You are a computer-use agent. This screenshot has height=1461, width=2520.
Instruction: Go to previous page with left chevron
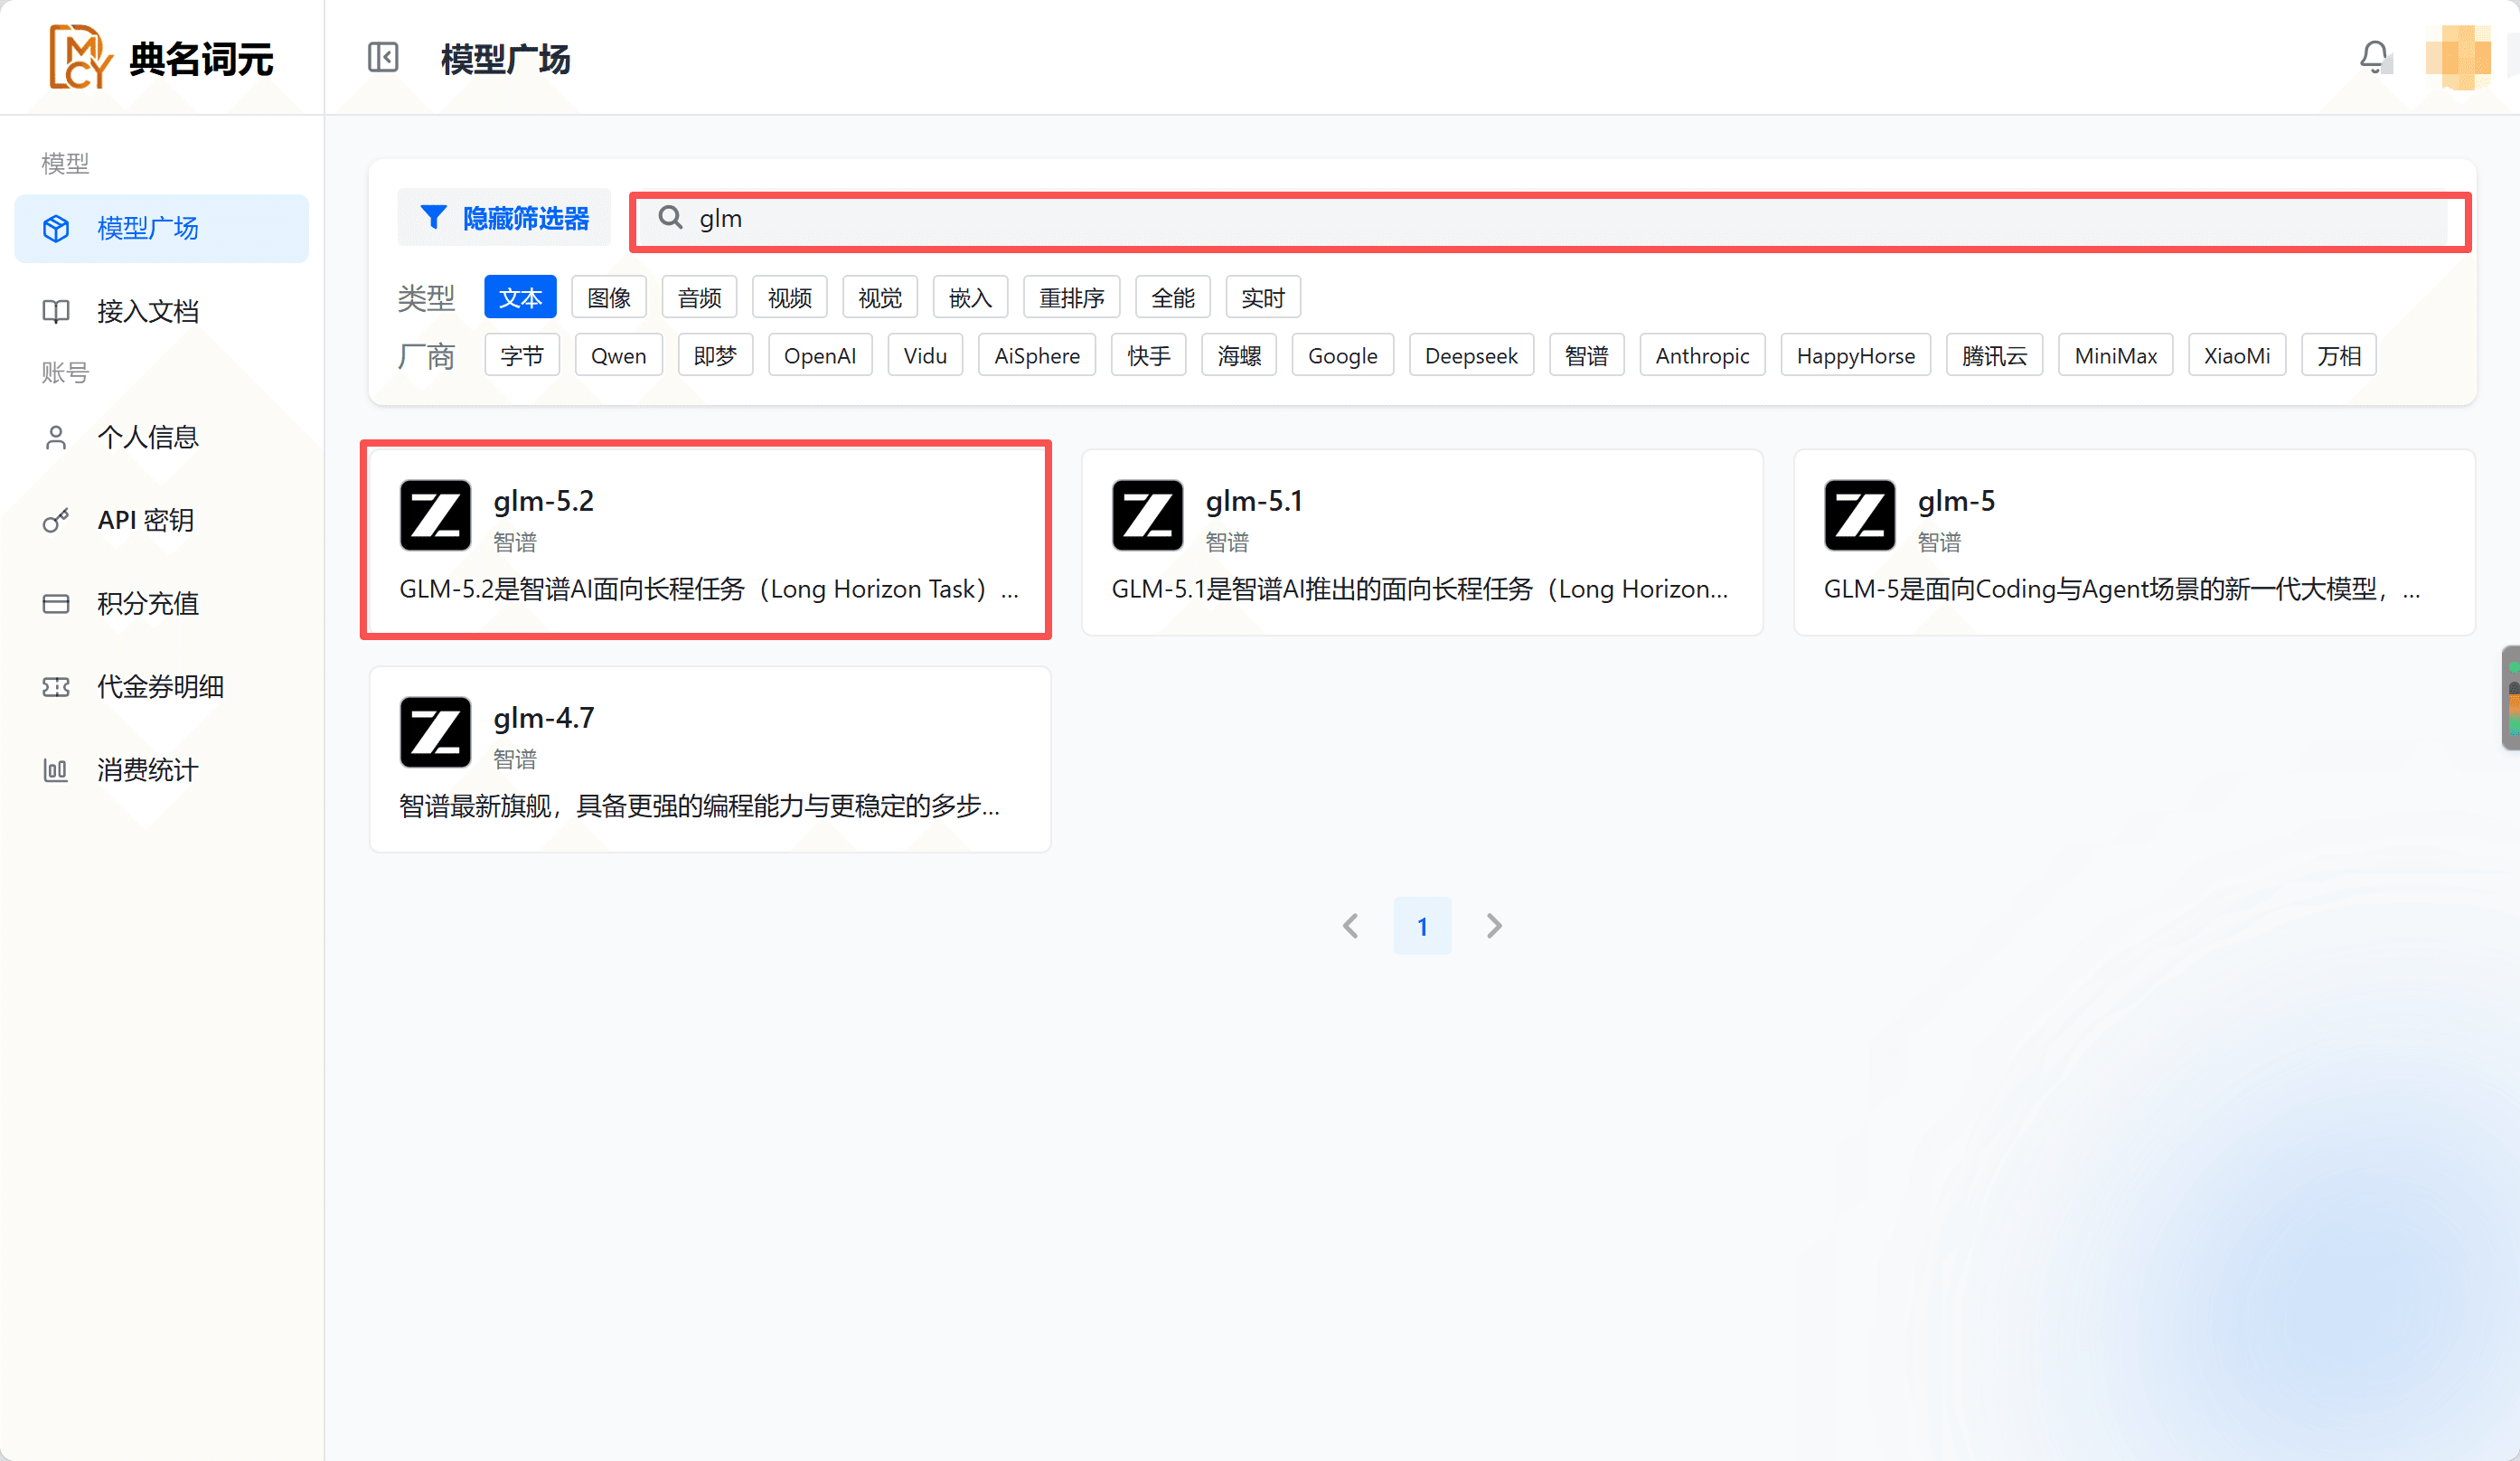point(1351,926)
